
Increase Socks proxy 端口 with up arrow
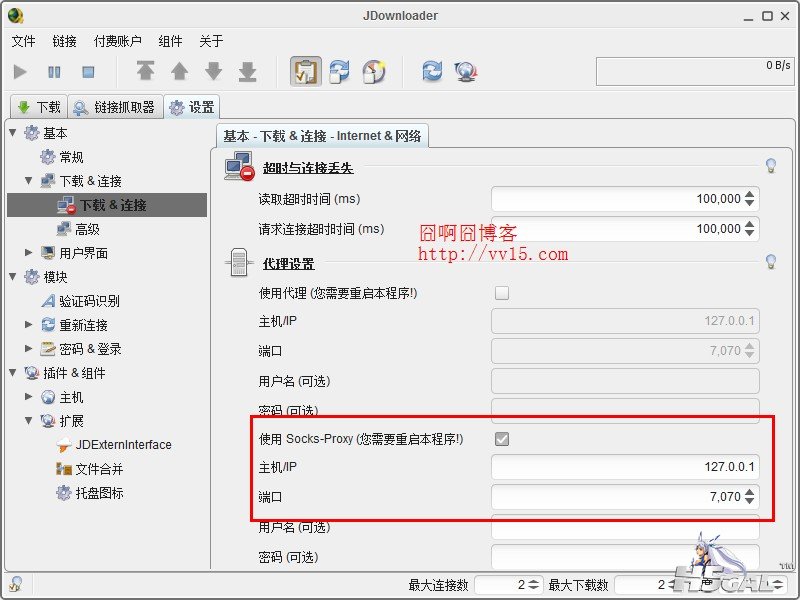749,492
